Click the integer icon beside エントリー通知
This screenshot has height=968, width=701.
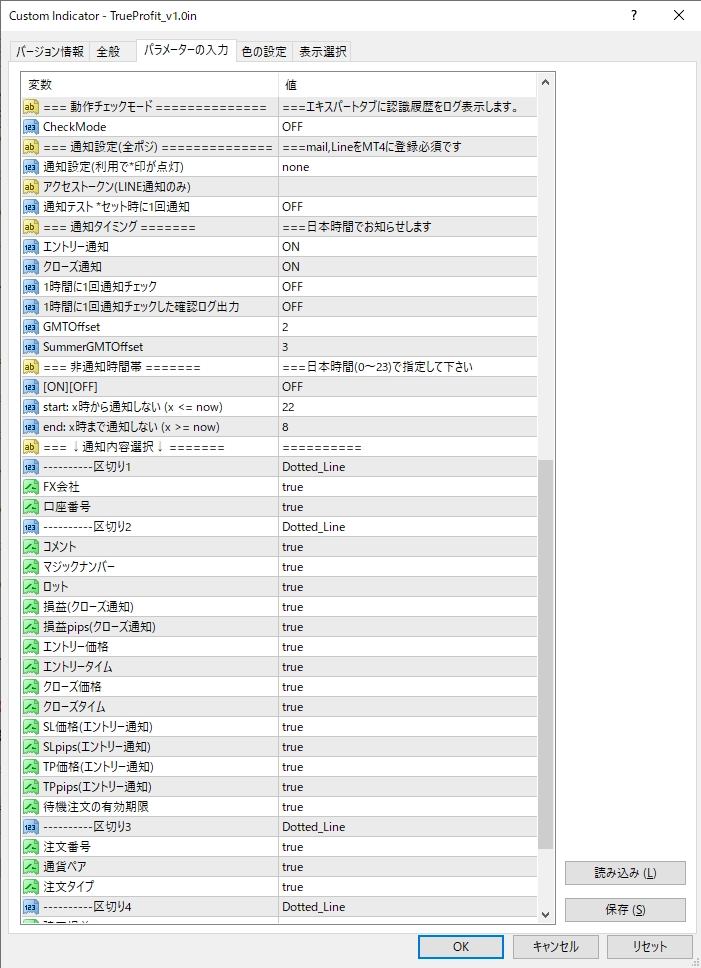pos(31,247)
